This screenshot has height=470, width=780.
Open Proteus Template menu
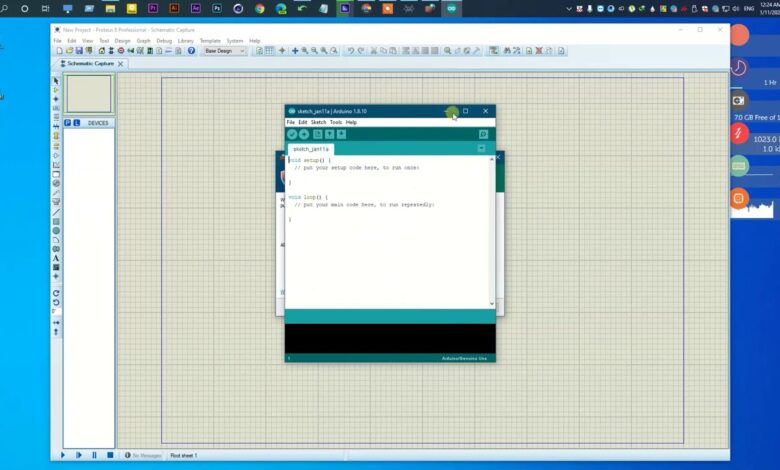210,41
